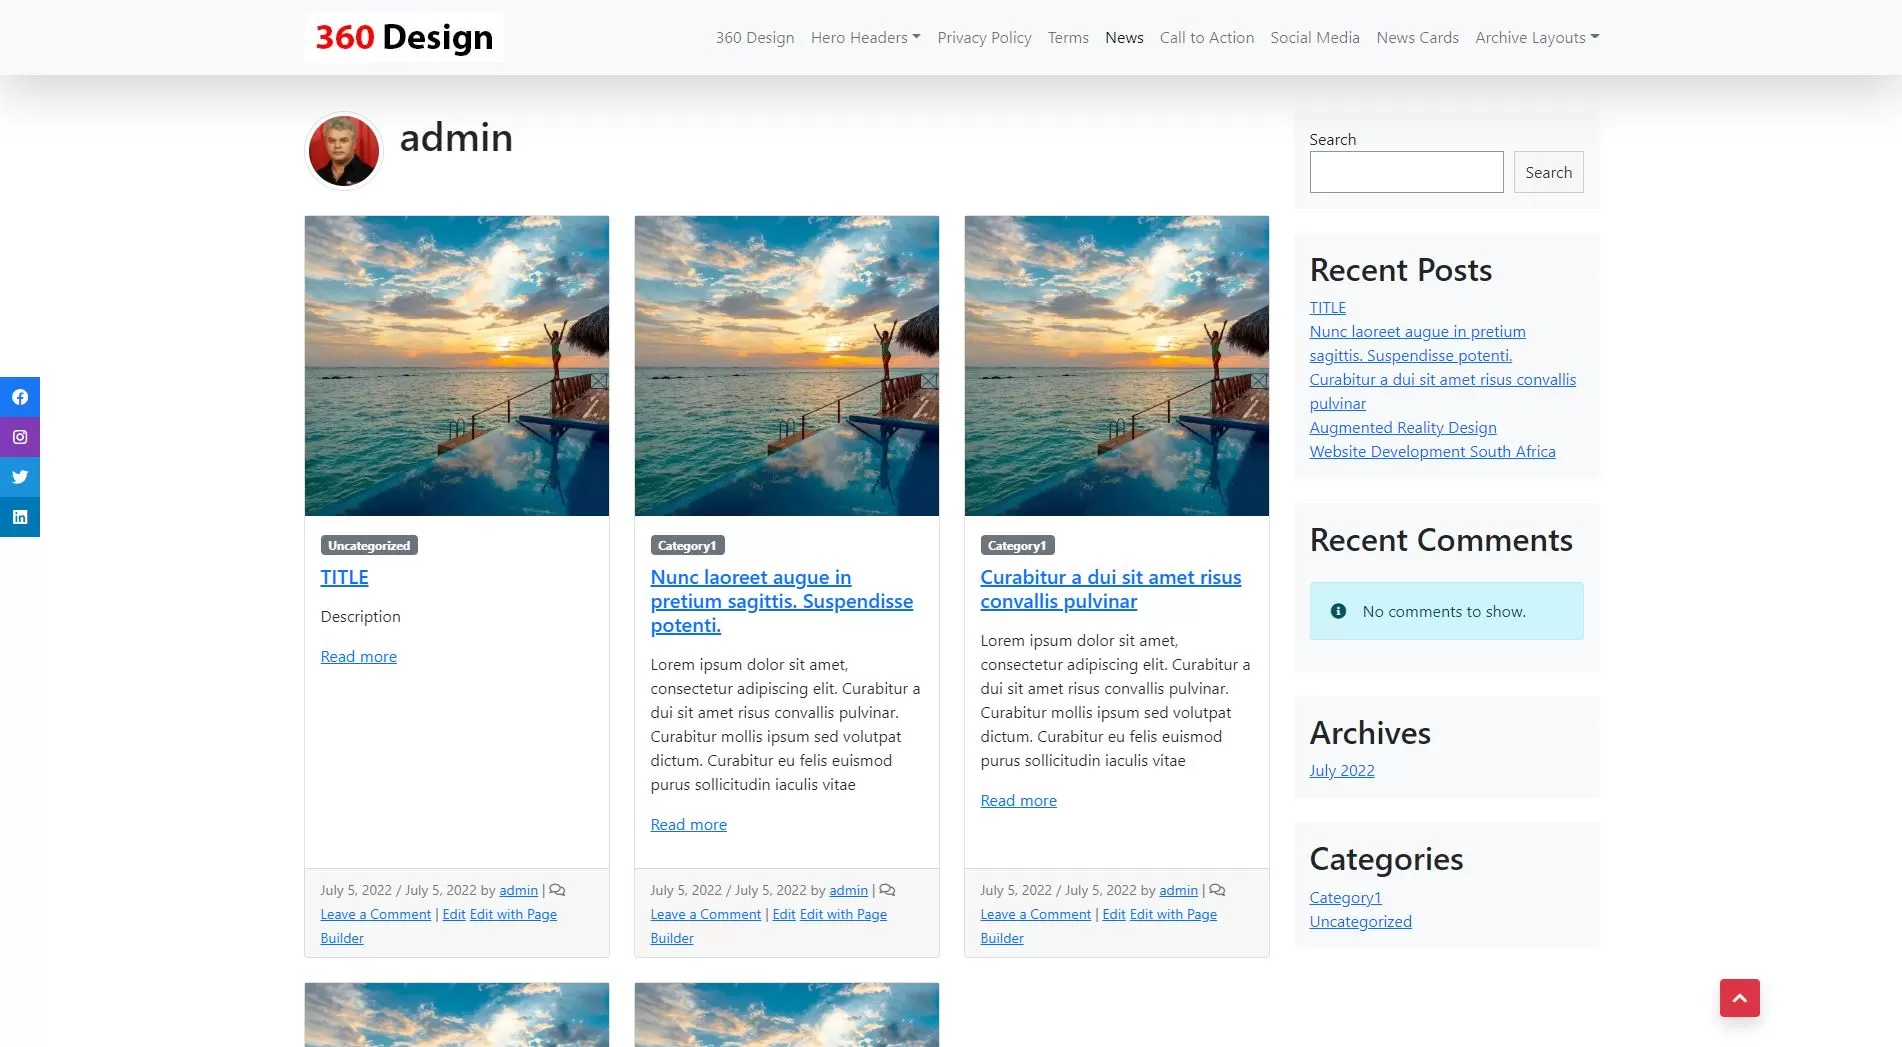Viewport: 1902px width, 1047px height.
Task: Click the LinkedIn social sidebar icon
Action: point(20,517)
